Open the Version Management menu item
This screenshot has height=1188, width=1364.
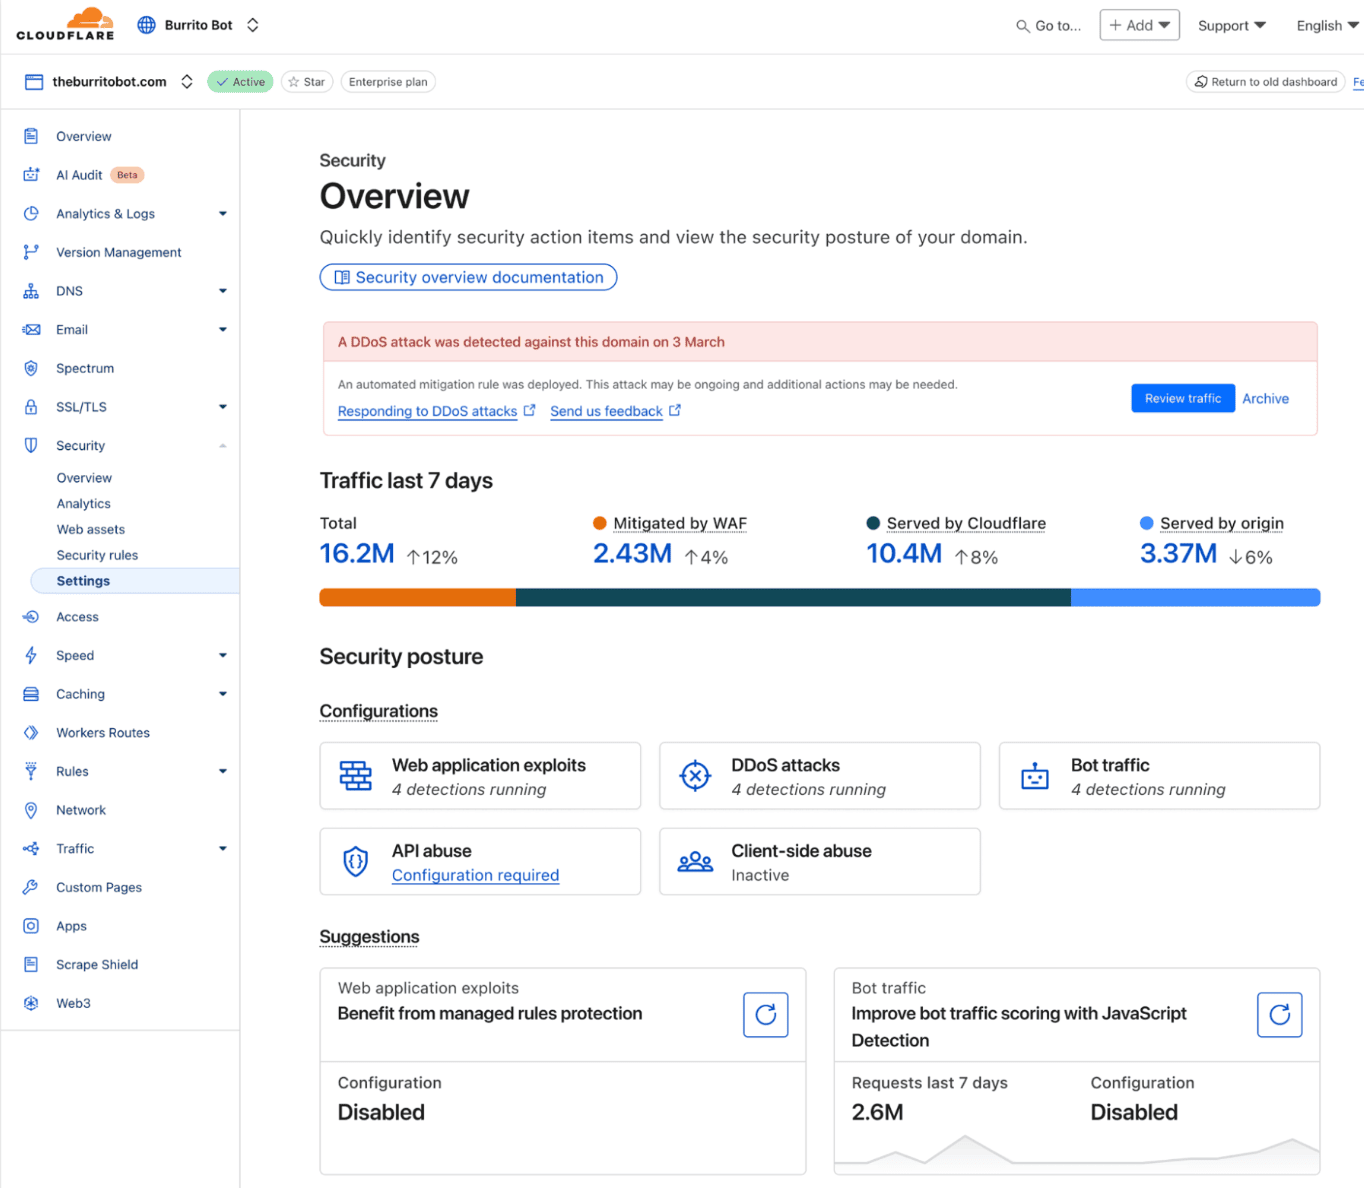tap(119, 252)
